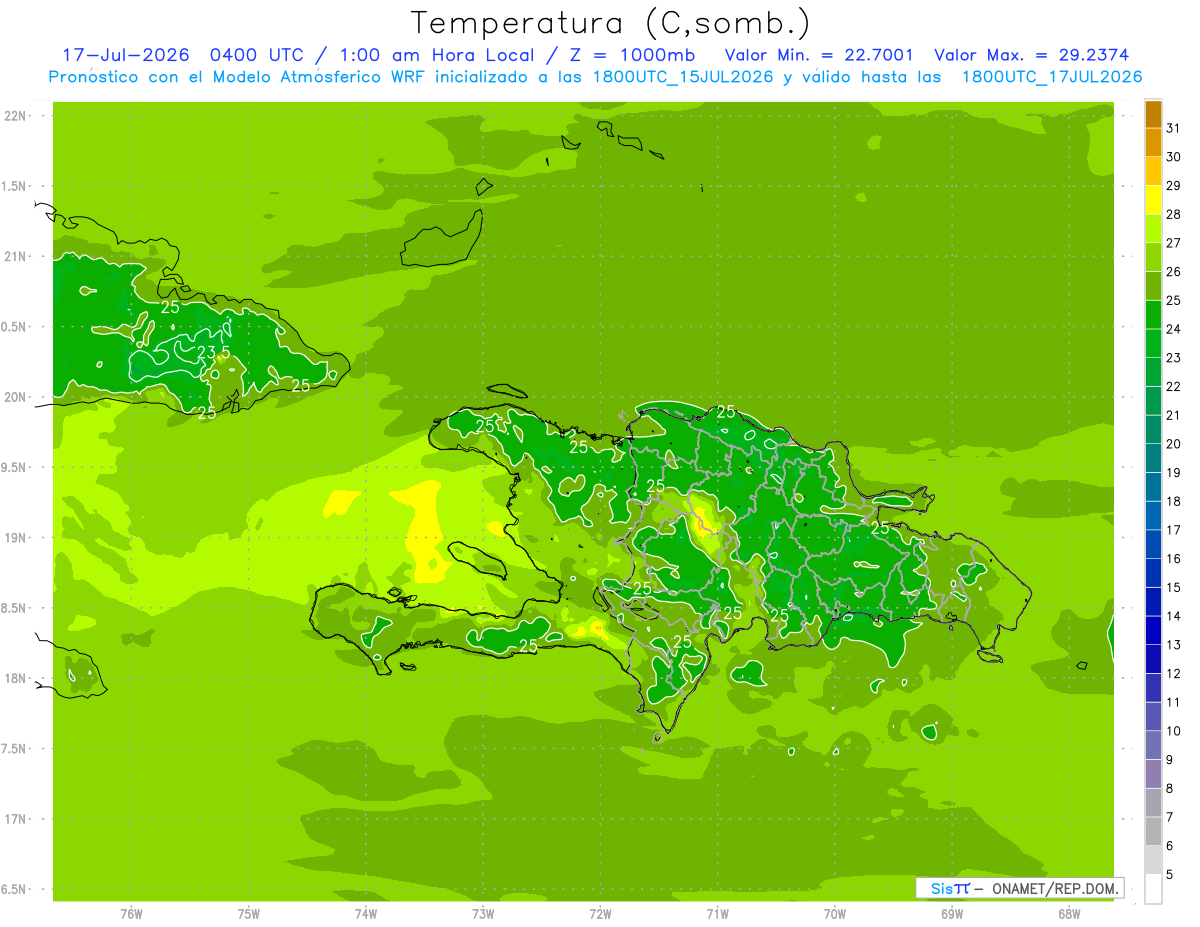Click legend value "26"
The height and width of the screenshot is (927, 1200).
coord(1174,272)
